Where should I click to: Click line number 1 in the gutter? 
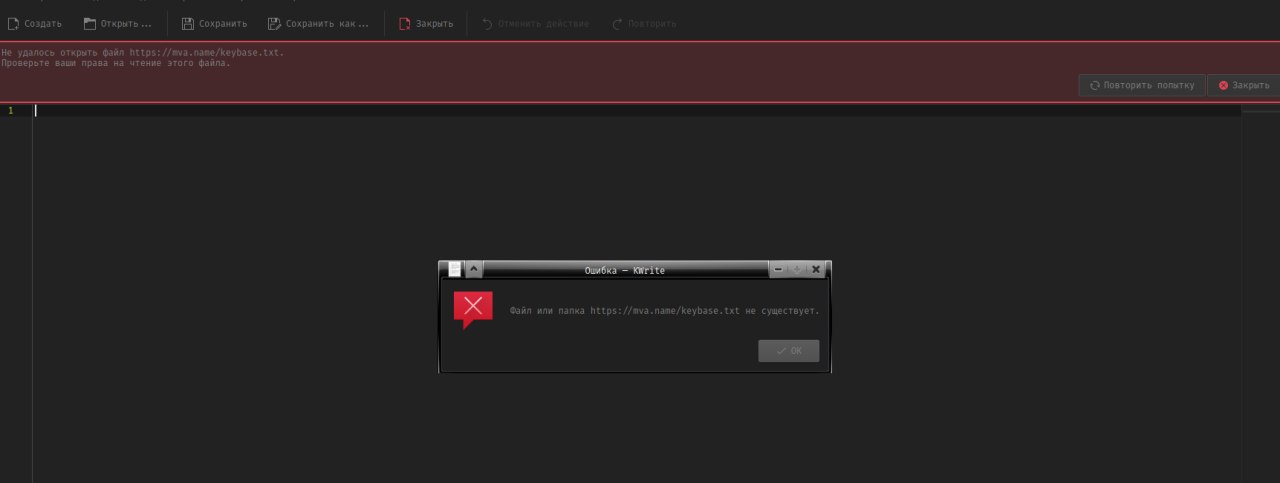tap(11, 110)
